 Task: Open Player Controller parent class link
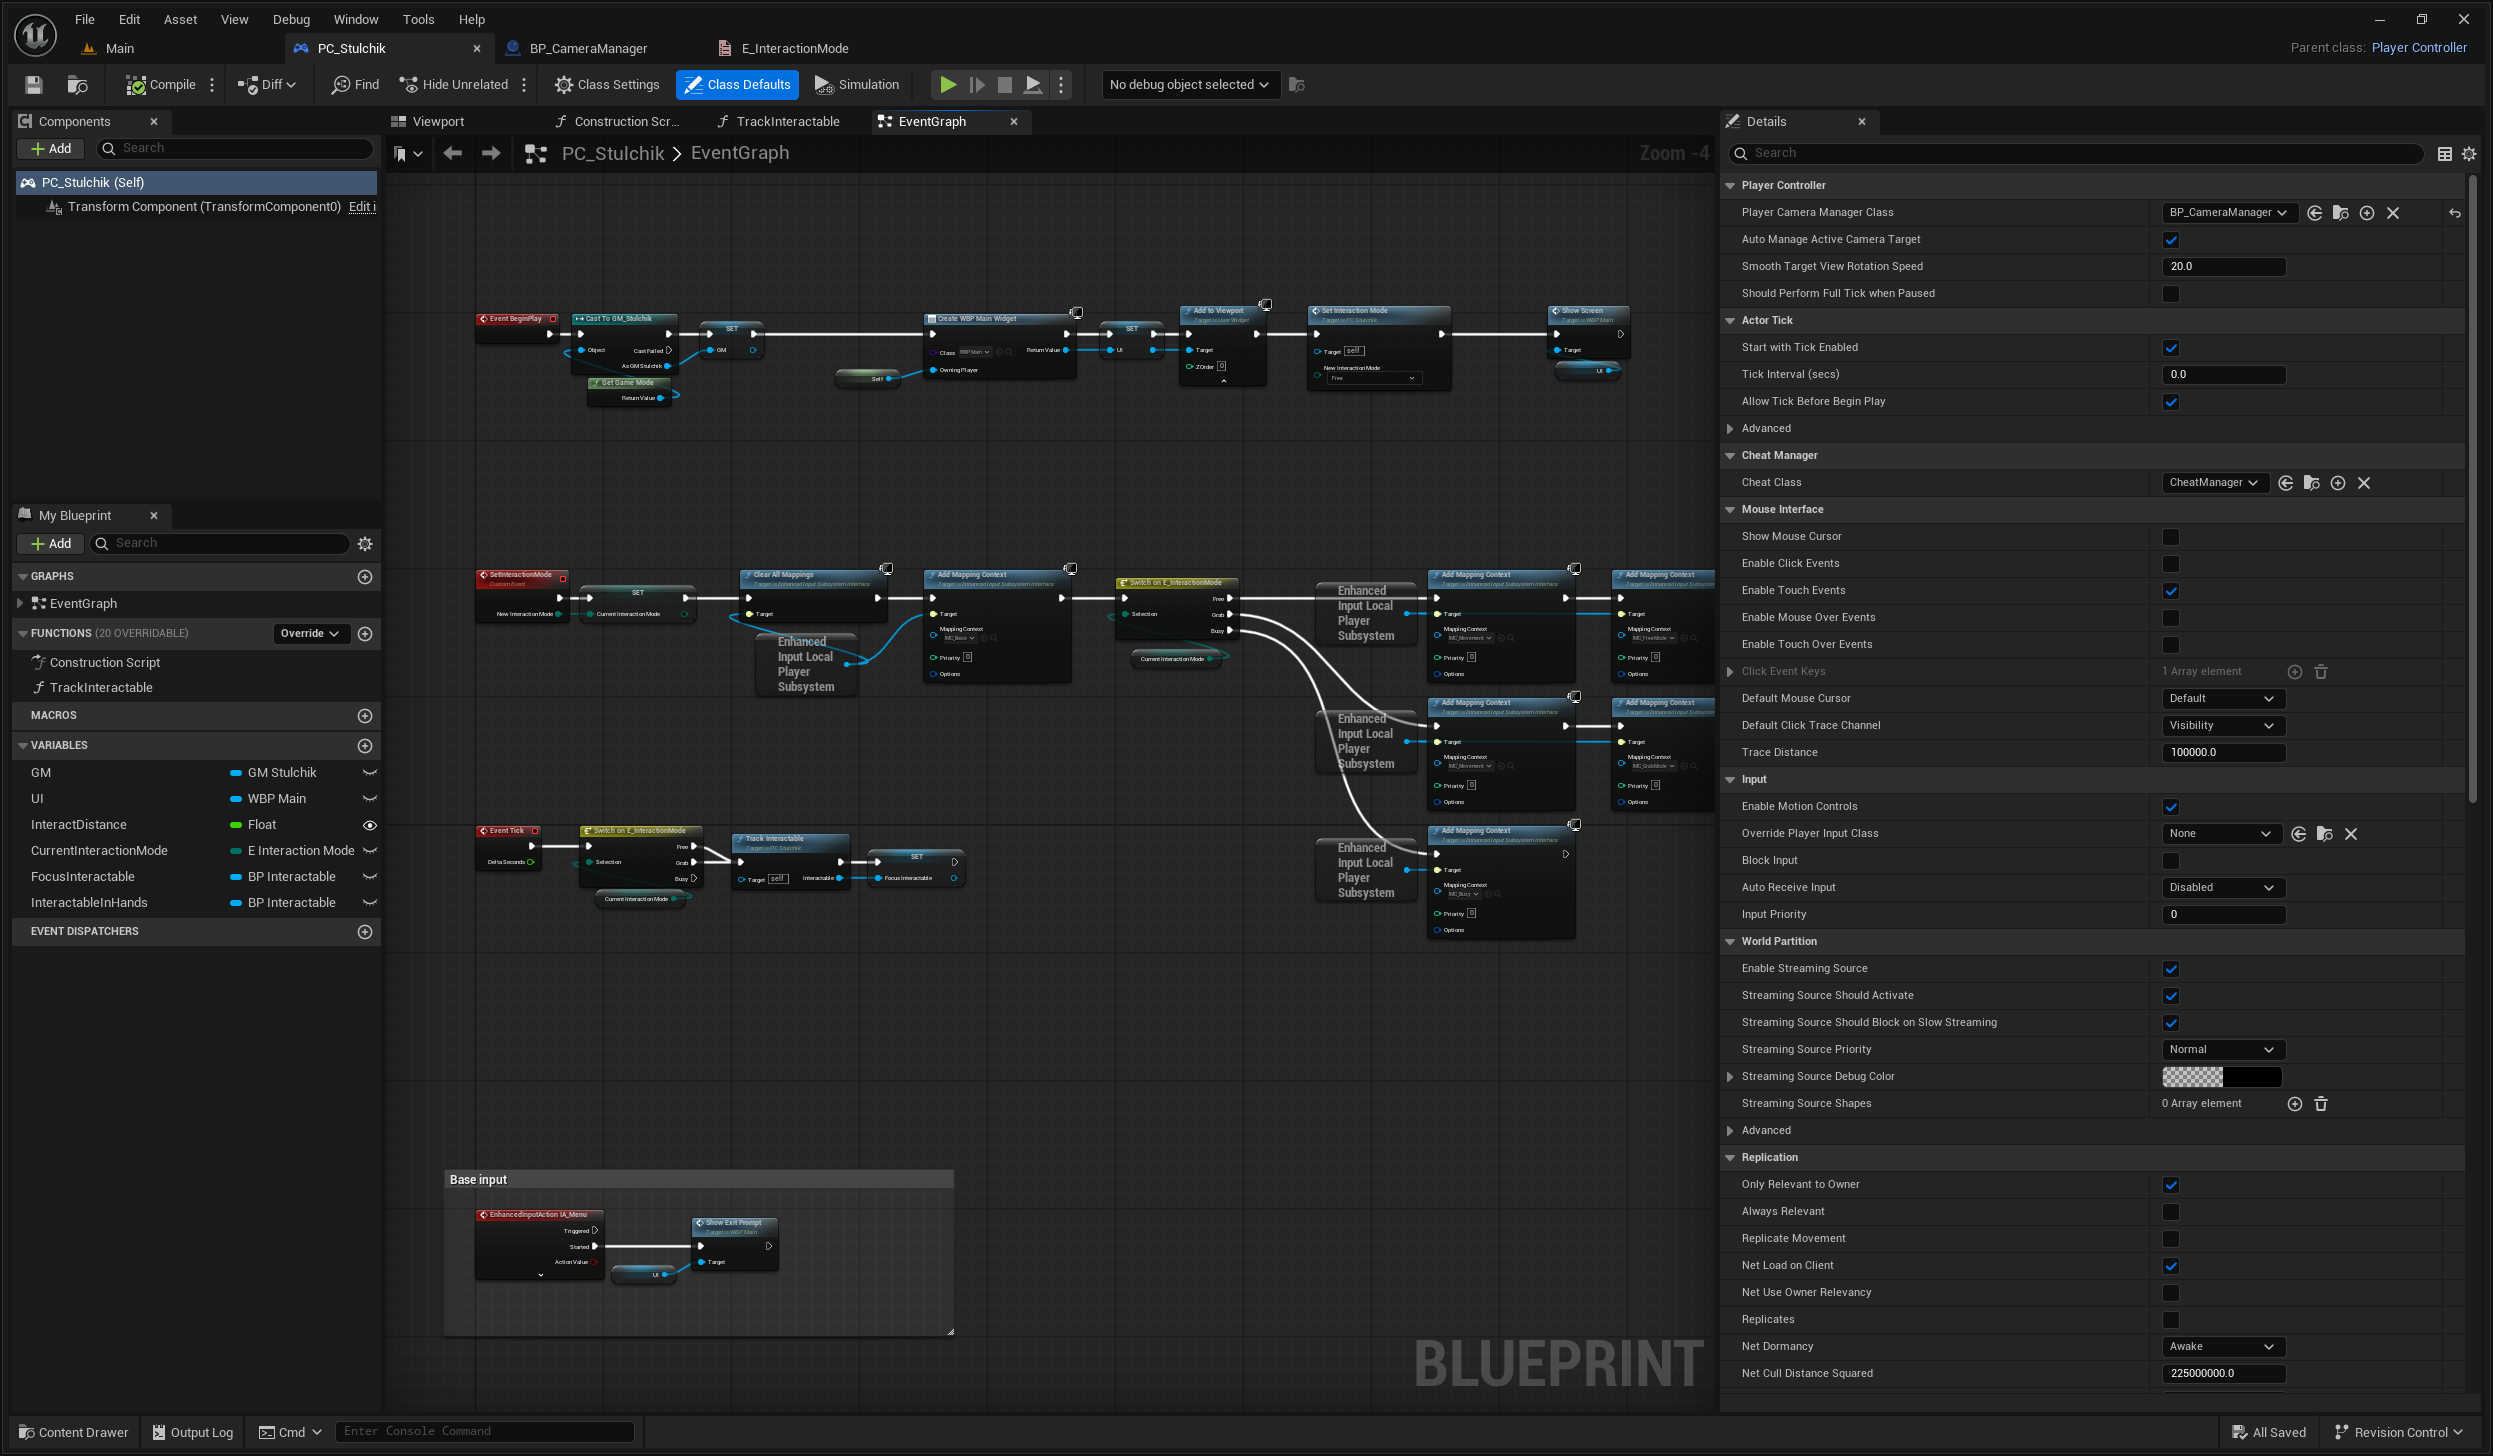2418,48
